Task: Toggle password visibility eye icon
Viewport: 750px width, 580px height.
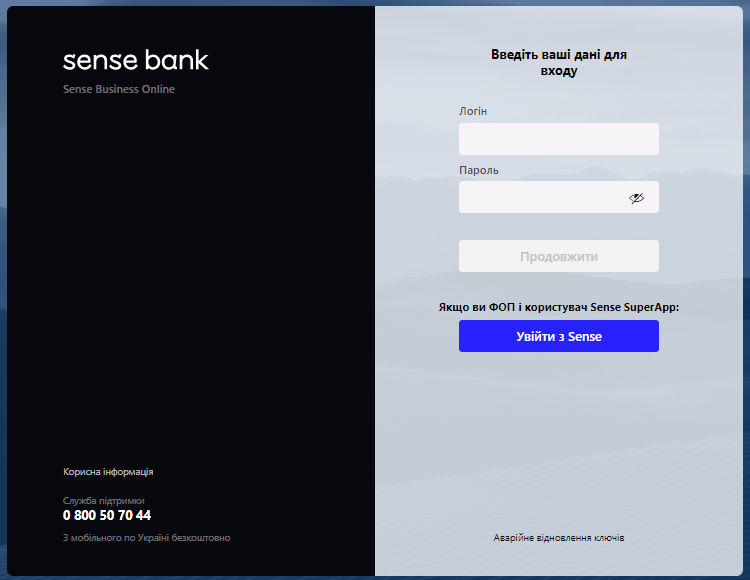Action: click(x=636, y=197)
